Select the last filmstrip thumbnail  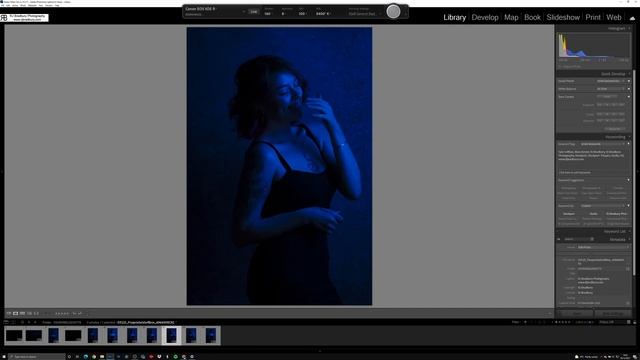coord(211,336)
